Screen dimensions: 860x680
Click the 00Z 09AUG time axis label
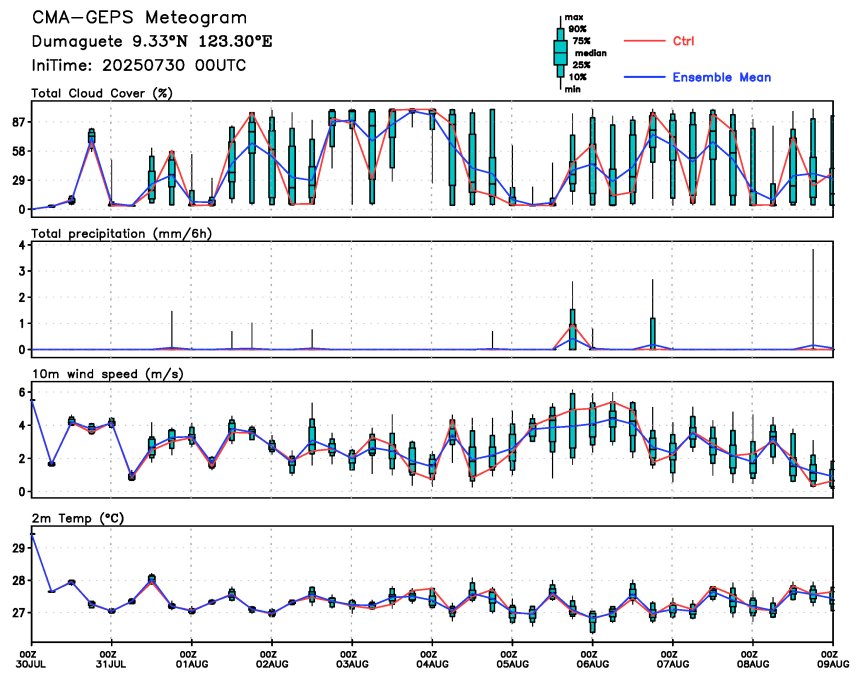[833, 659]
